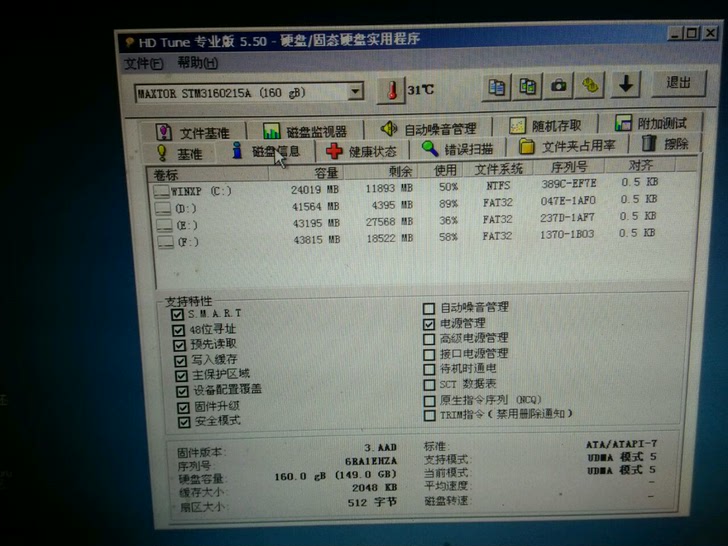
Task: Click the 退出 exit button
Action: click(678, 83)
